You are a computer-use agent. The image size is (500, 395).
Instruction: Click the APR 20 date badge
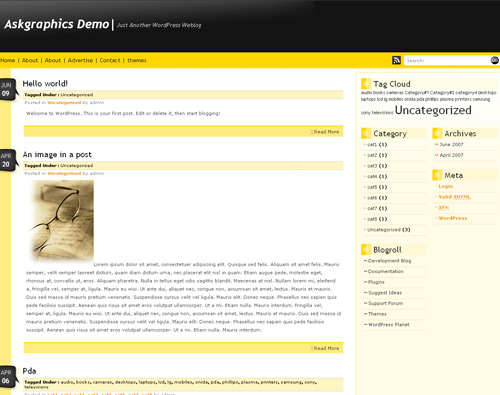pos(7,160)
